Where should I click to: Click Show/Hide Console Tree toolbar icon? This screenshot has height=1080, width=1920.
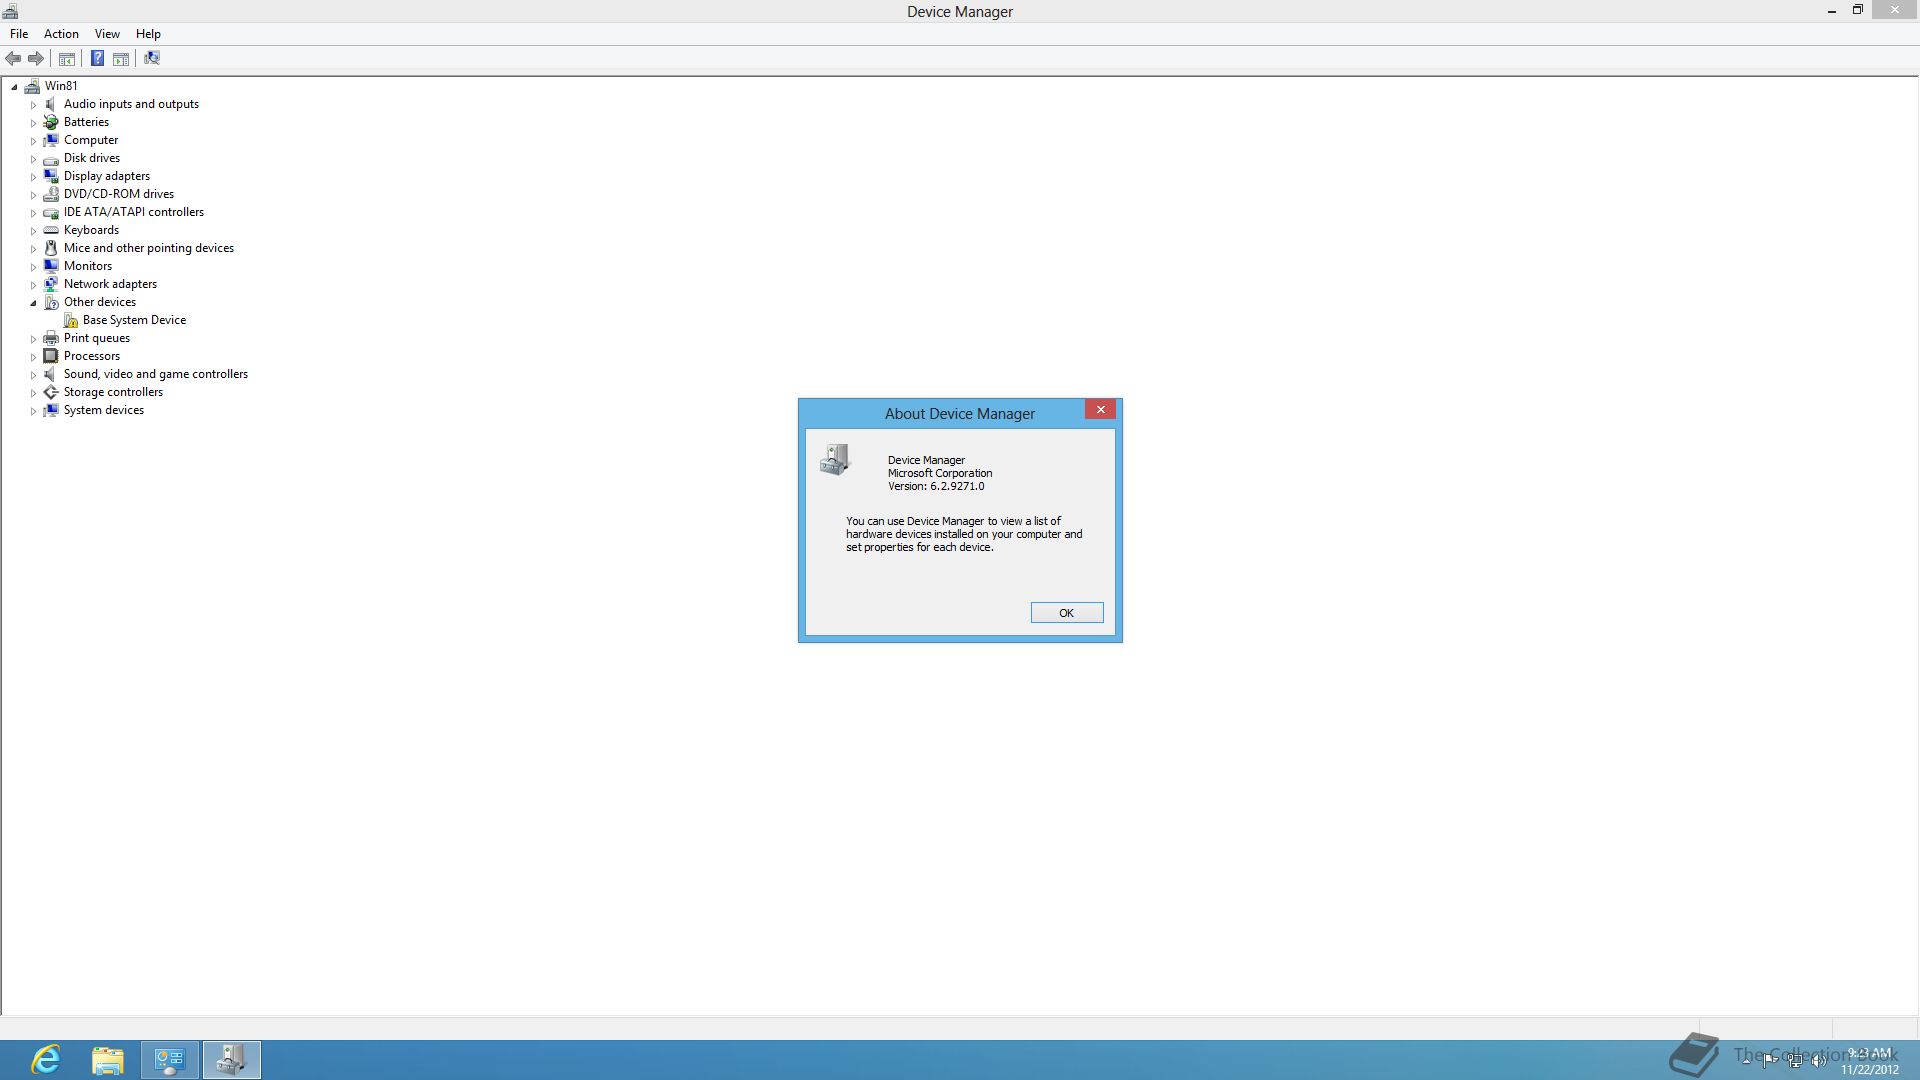click(x=67, y=59)
